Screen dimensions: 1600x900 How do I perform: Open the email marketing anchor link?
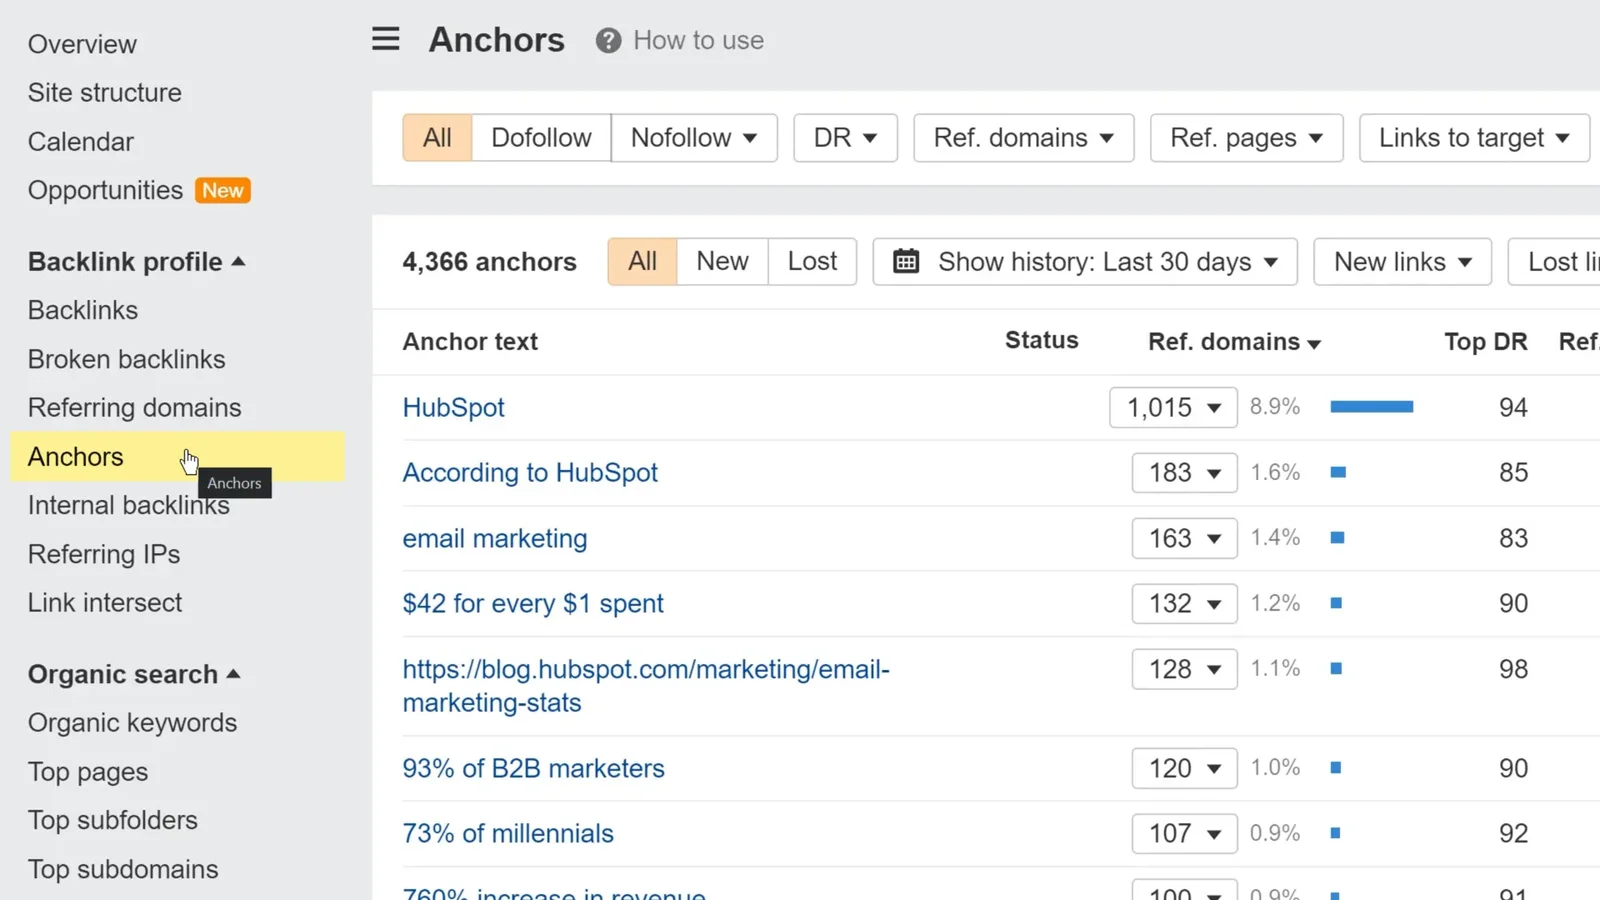[x=495, y=538]
